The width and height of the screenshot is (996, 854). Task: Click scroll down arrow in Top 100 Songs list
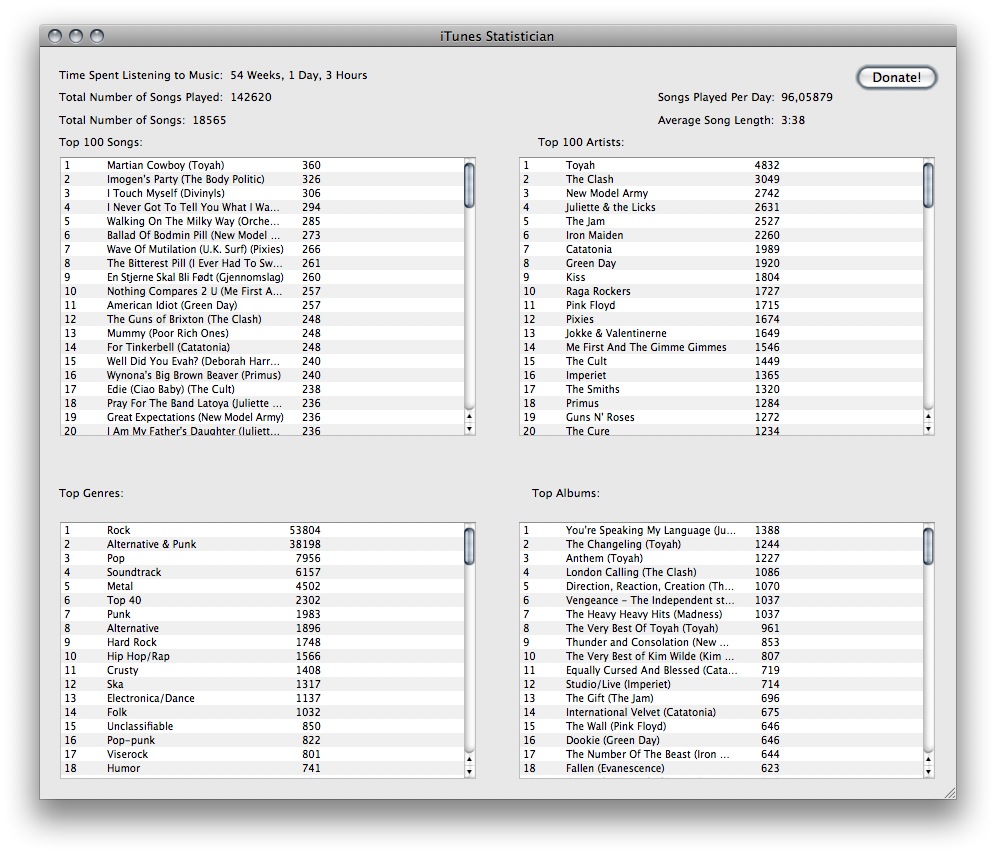coord(469,429)
